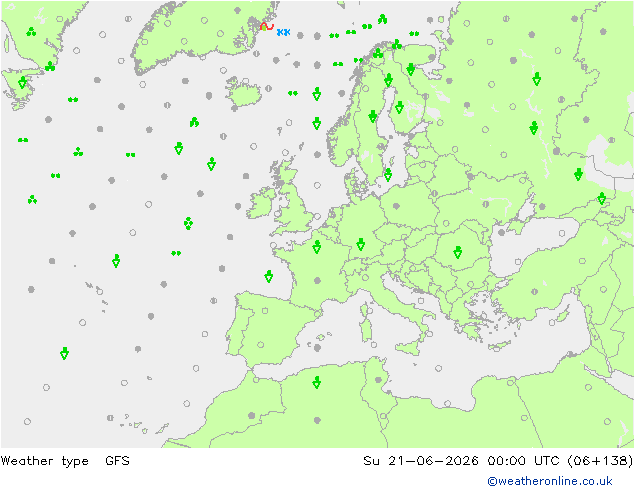The width and height of the screenshot is (634, 490).
Task: Click the red freezing rain symbol near Greenland
Action: tap(266, 27)
